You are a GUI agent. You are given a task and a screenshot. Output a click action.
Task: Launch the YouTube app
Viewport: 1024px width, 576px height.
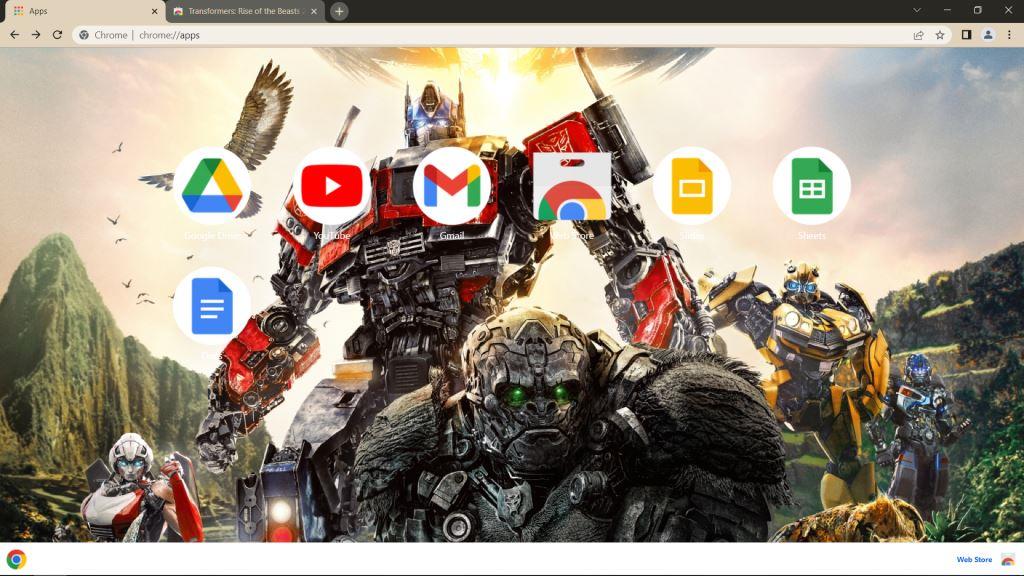332,186
